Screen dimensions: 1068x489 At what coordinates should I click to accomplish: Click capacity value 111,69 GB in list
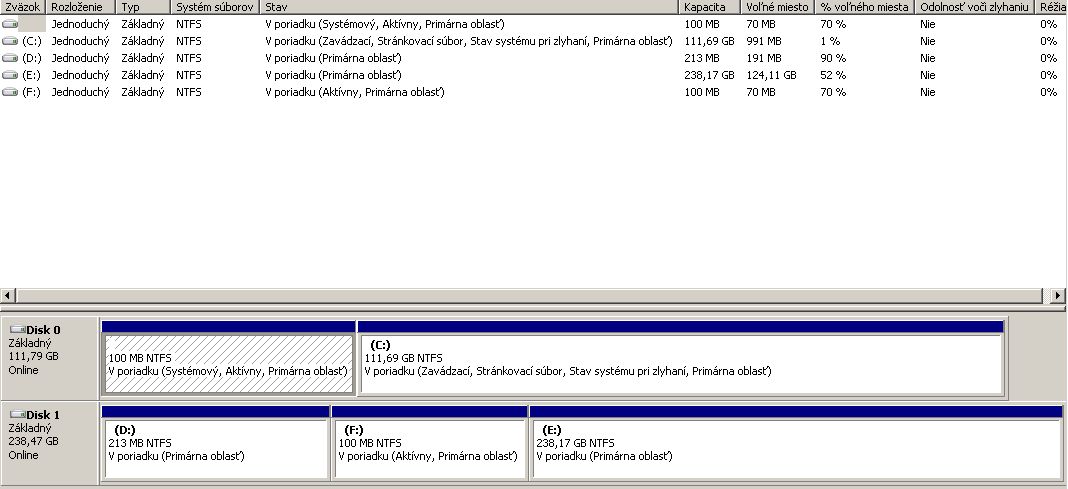click(x=709, y=41)
